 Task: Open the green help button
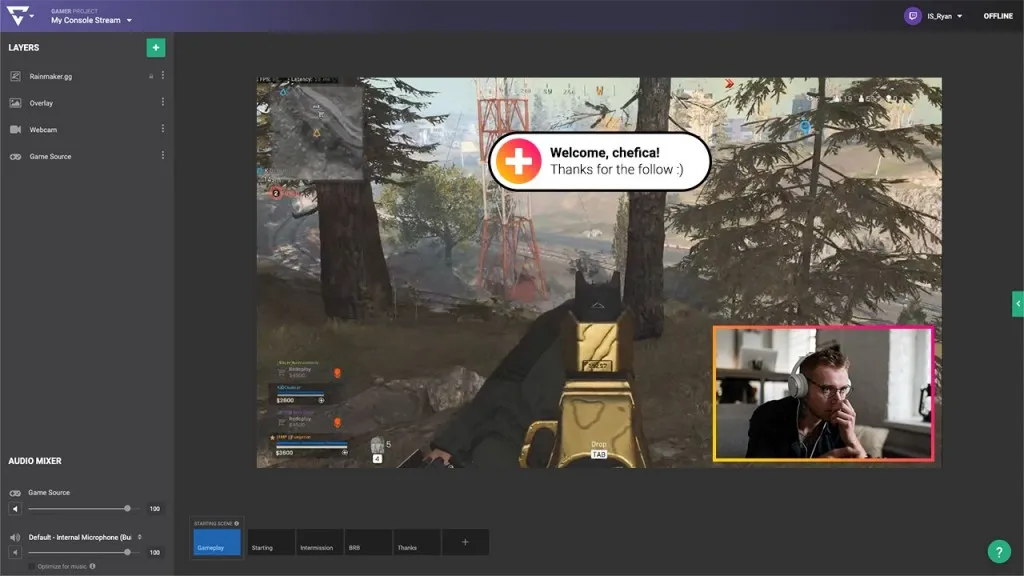999,551
